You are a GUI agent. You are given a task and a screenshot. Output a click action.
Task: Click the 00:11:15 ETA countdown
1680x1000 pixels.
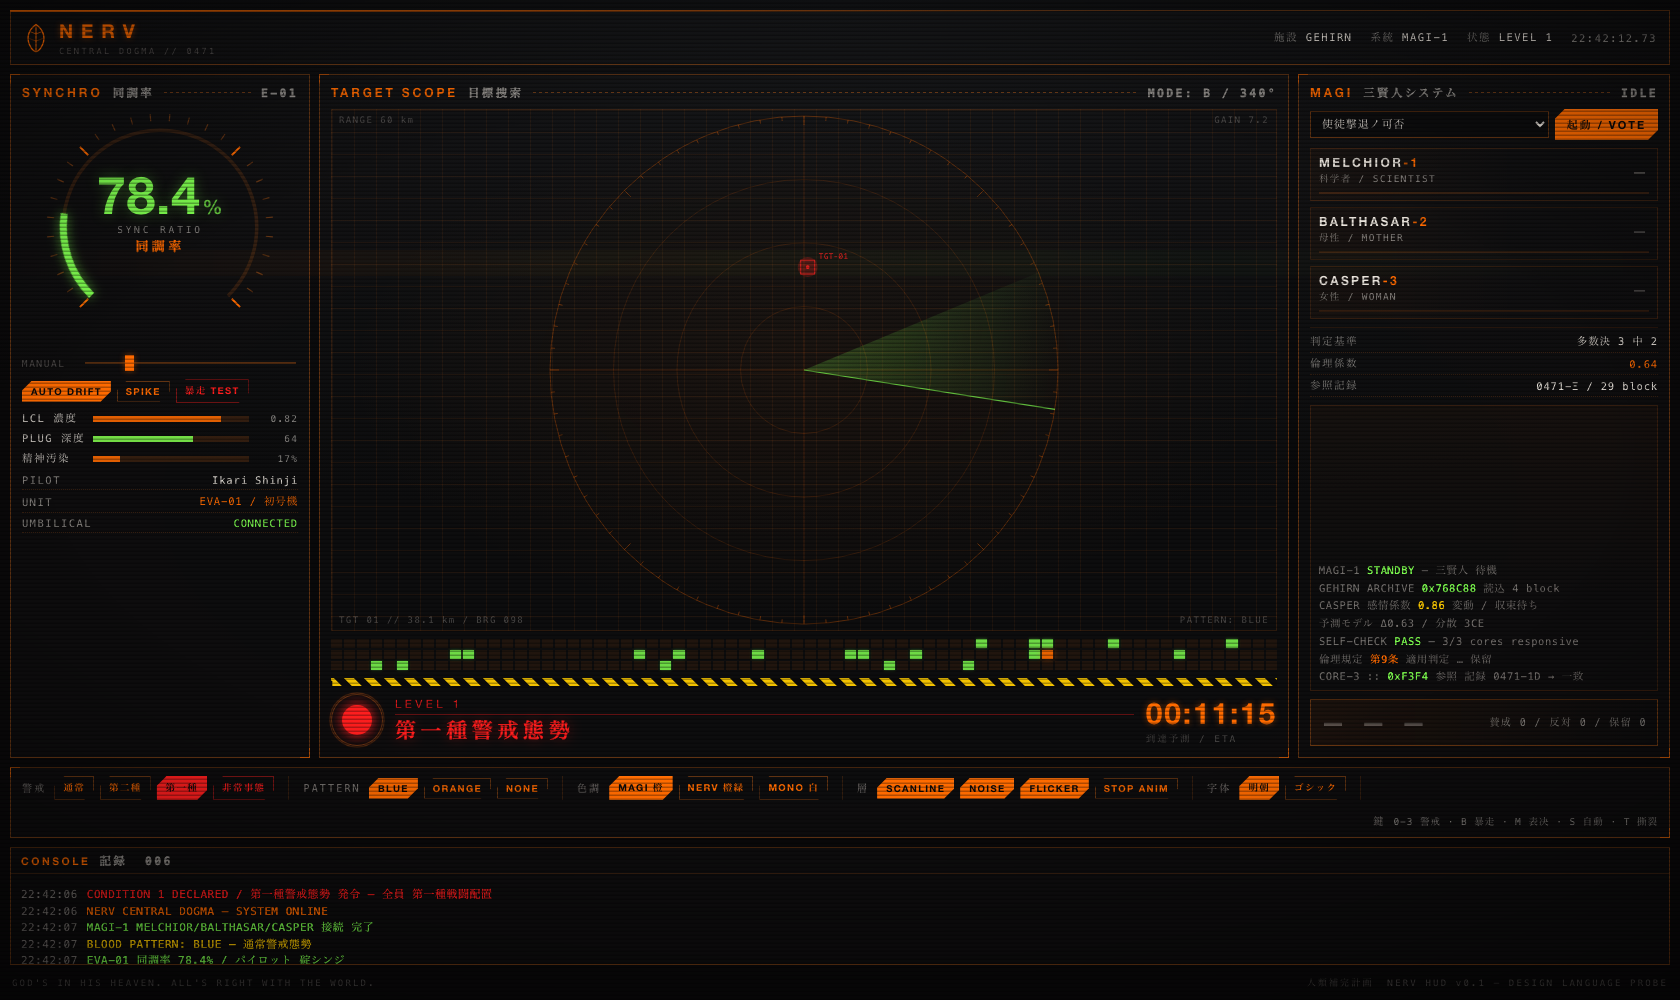point(1210,714)
